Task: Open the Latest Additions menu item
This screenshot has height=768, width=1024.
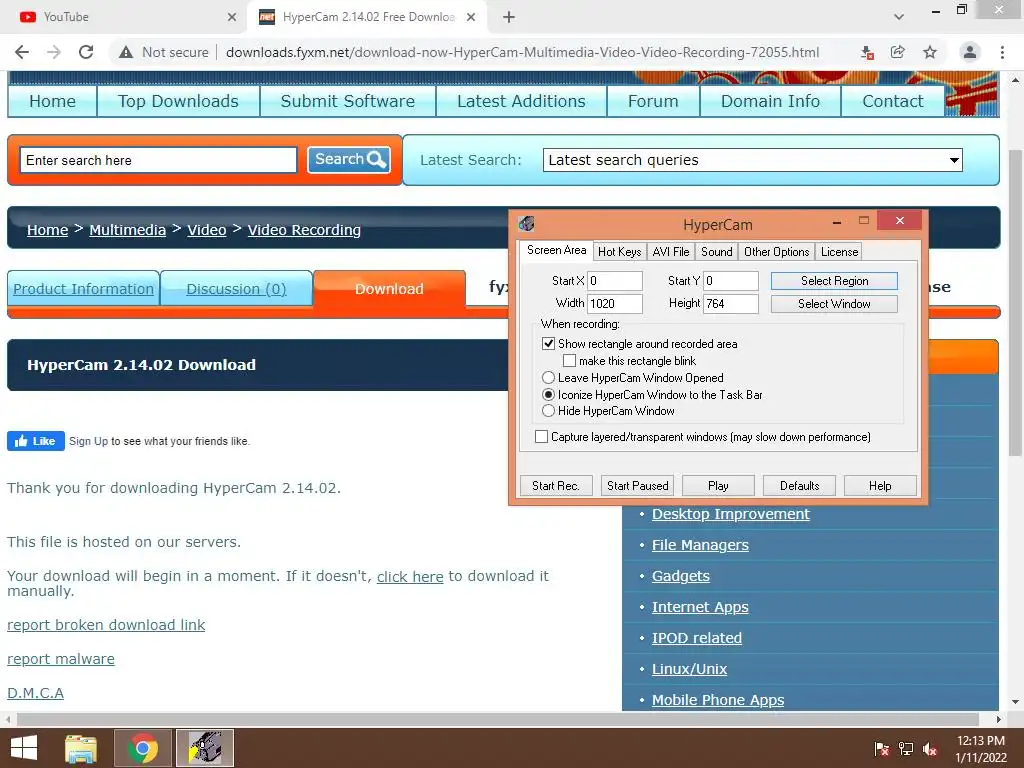Action: [x=521, y=101]
